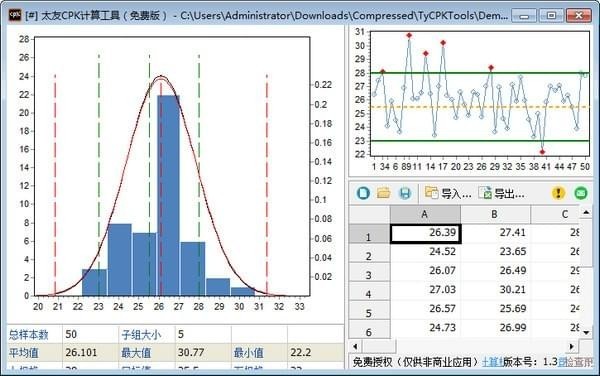Open file using the folder icon
This screenshot has width=600, height=376.
coord(384,193)
